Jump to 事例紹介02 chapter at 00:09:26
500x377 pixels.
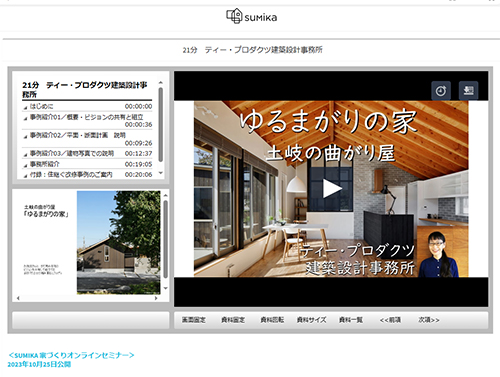click(x=88, y=139)
